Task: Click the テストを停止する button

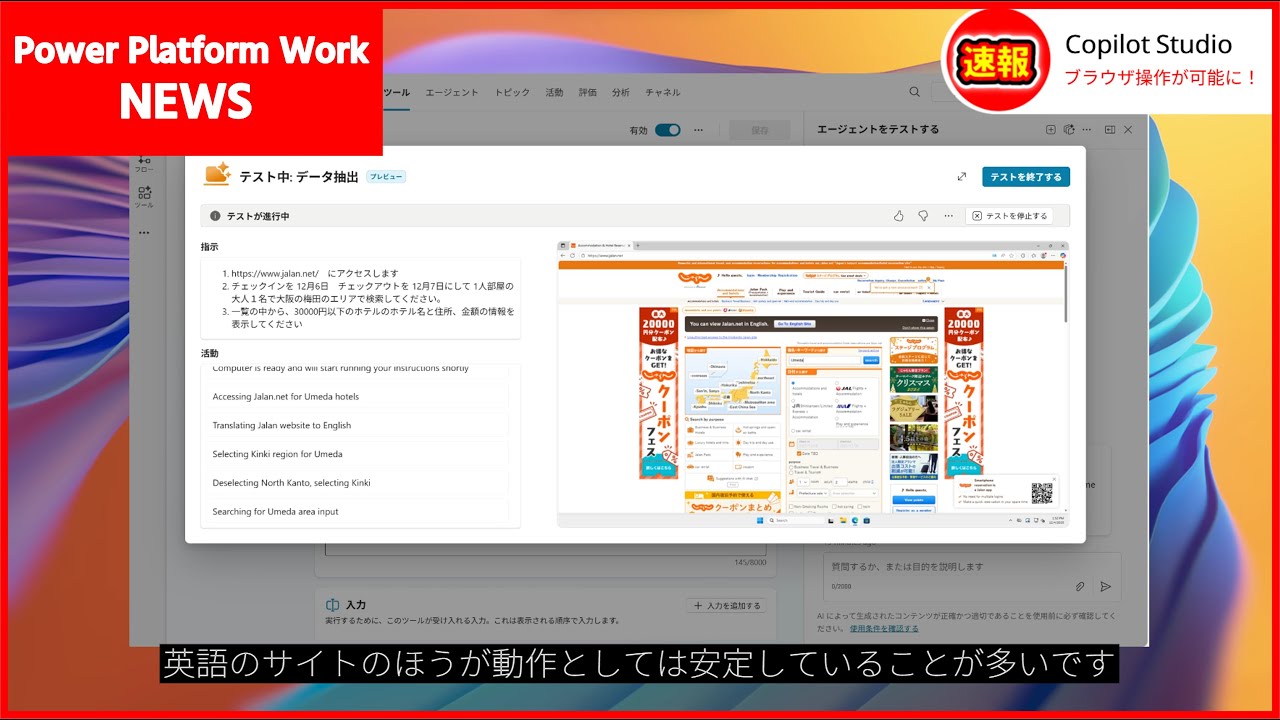Action: (1009, 216)
